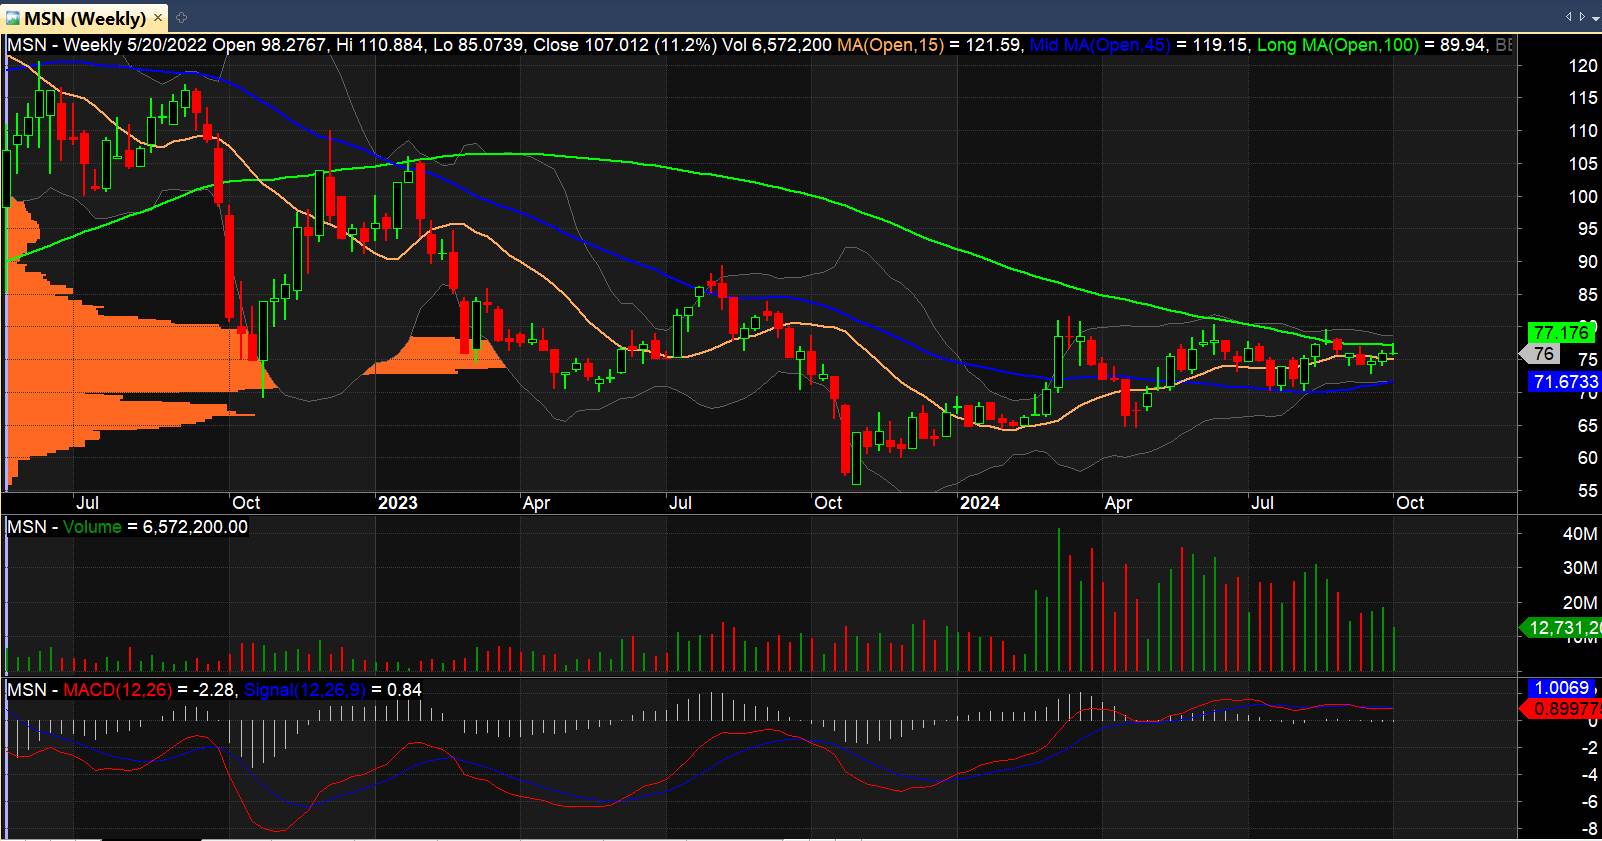Click the chart icon on MSN tab
The height and width of the screenshot is (841, 1602).
tap(12, 18)
